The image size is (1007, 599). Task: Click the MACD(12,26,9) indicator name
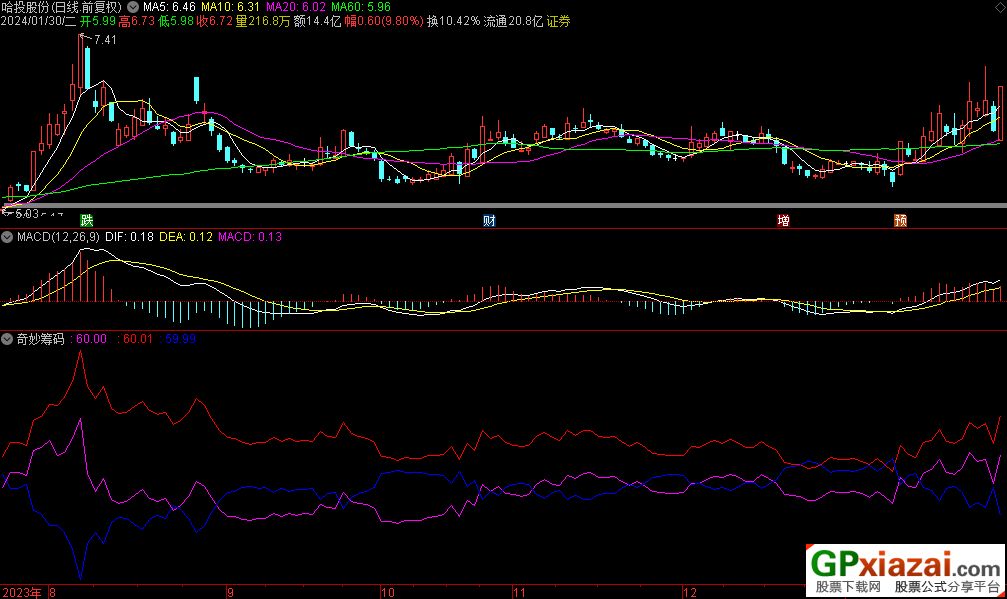(x=58, y=237)
